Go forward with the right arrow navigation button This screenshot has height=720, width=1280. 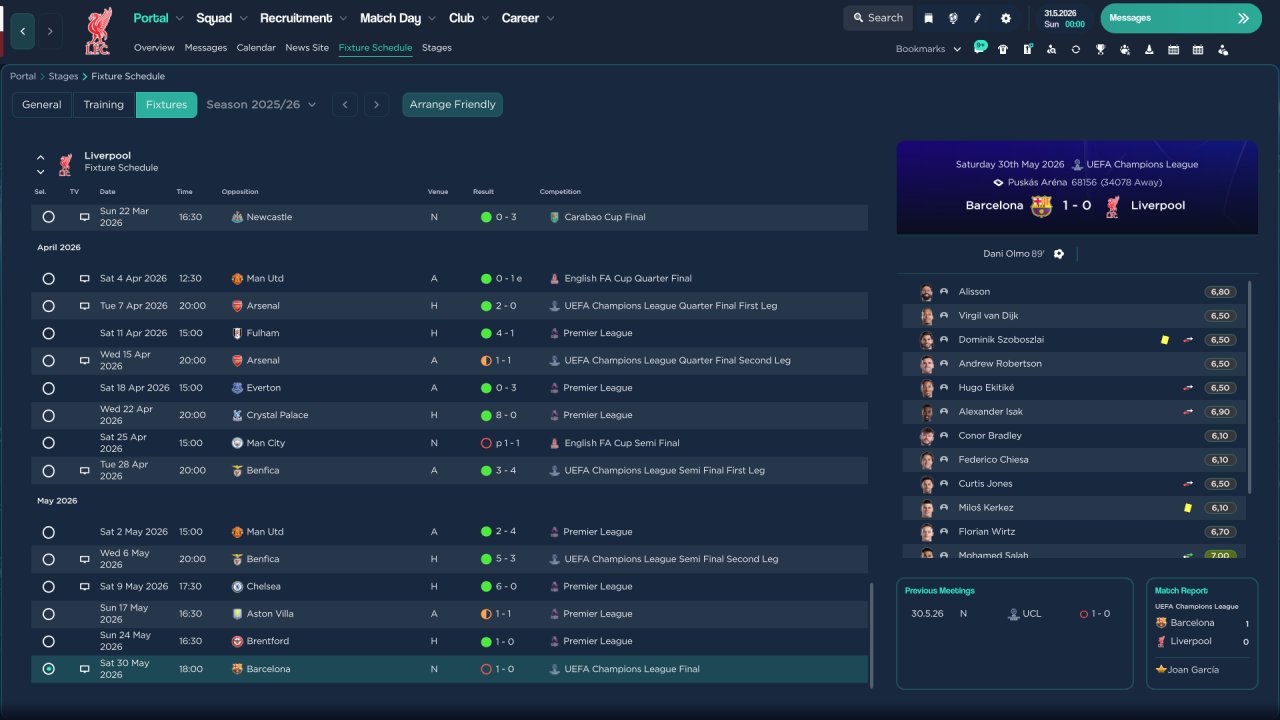(x=50, y=31)
